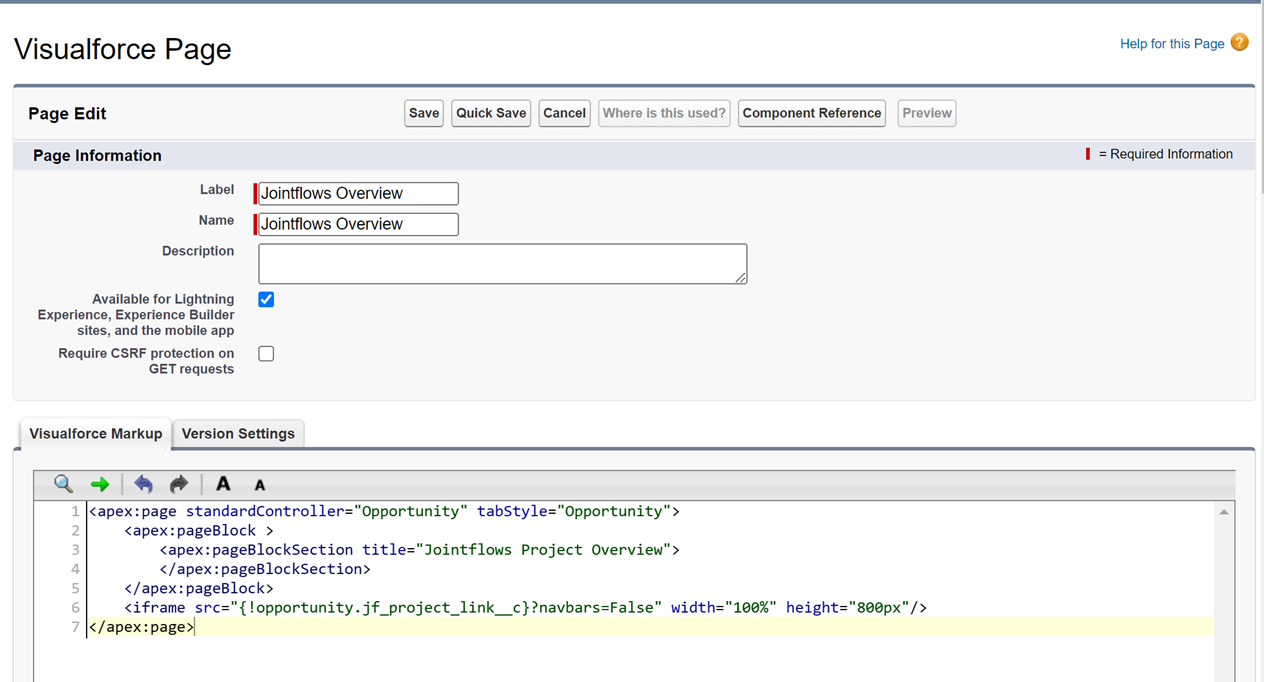The width and height of the screenshot is (1264, 682).
Task: Click the Quick Save button
Action: [491, 113]
